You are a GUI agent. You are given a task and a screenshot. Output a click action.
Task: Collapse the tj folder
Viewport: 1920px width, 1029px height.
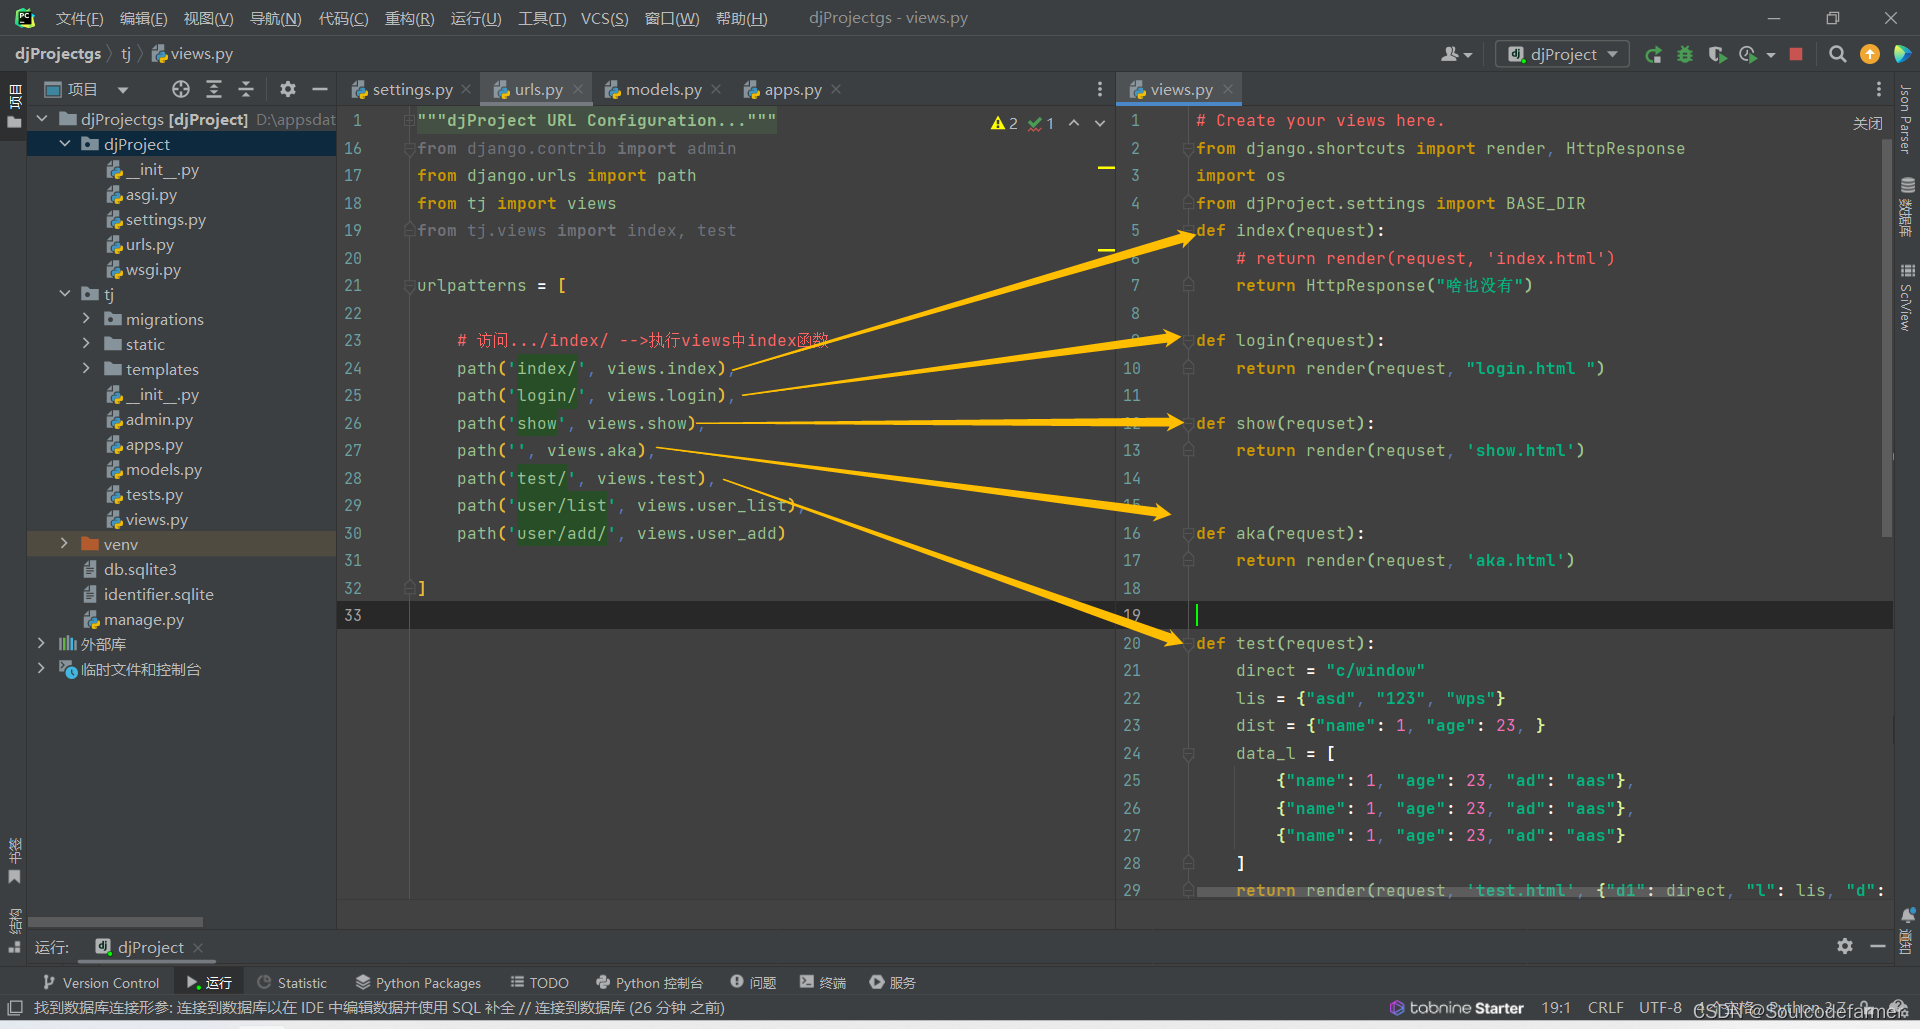coord(65,294)
